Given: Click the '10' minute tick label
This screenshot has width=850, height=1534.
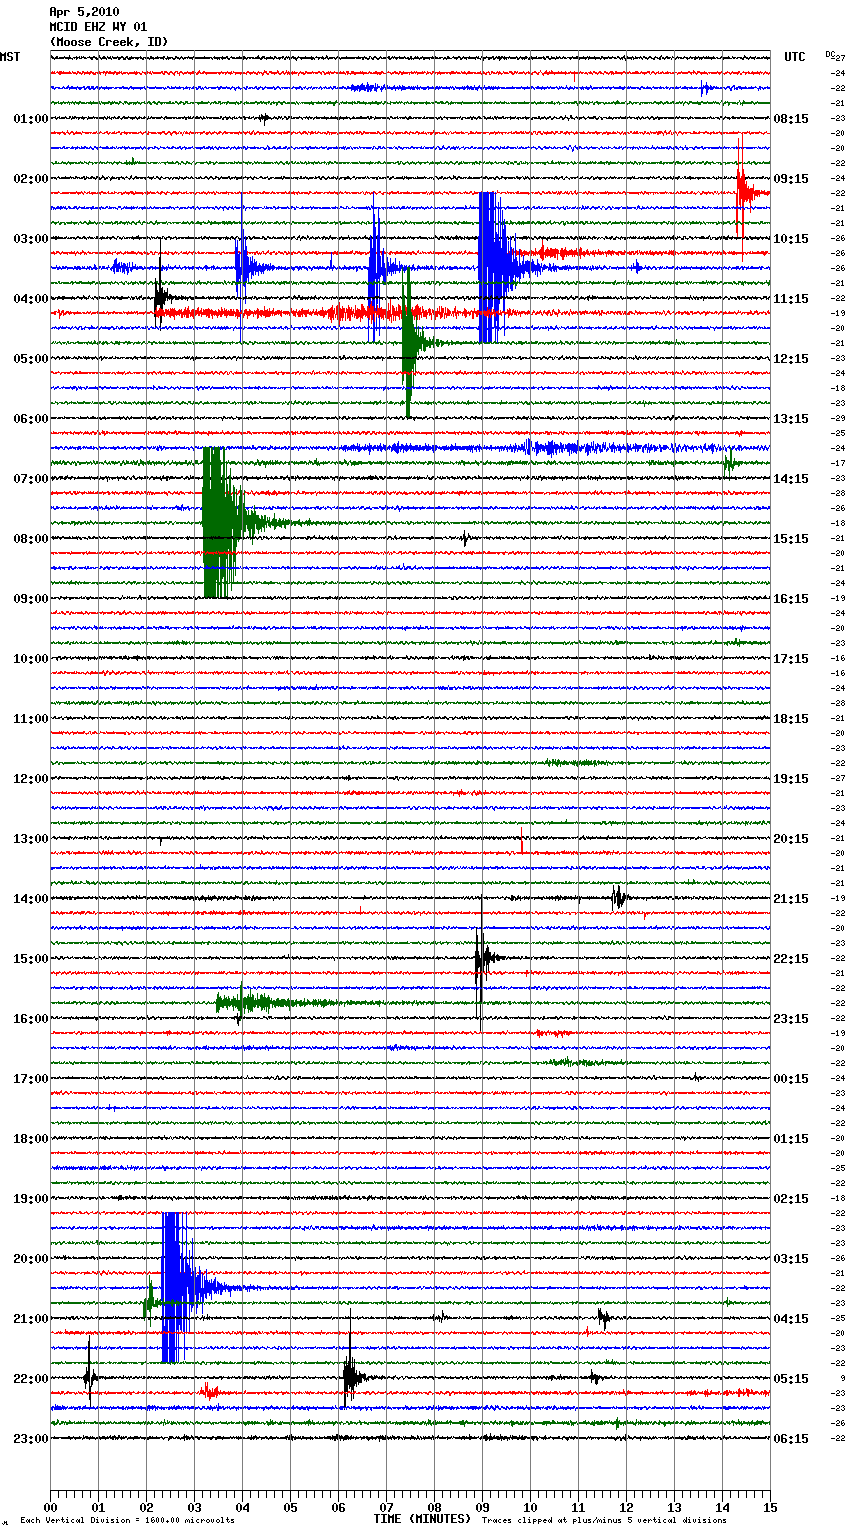Looking at the screenshot, I should click(x=530, y=1507).
